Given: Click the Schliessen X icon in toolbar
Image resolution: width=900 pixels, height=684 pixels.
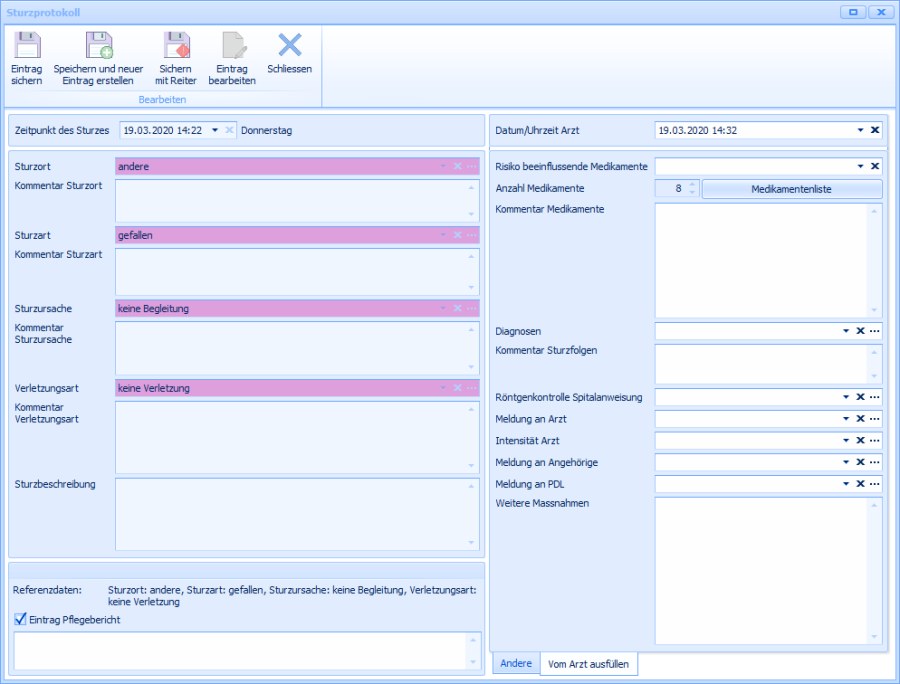Looking at the screenshot, I should tap(289, 45).
